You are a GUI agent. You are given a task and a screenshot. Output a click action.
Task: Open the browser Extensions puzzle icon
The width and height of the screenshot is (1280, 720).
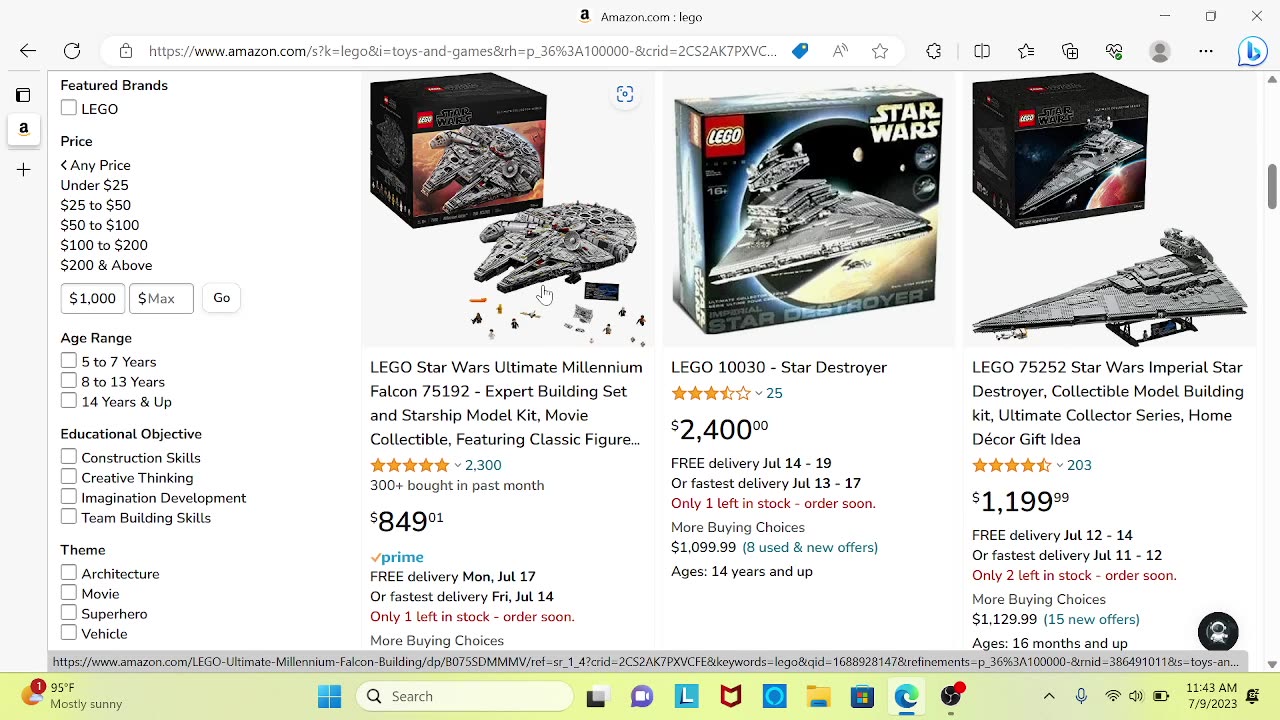click(934, 51)
